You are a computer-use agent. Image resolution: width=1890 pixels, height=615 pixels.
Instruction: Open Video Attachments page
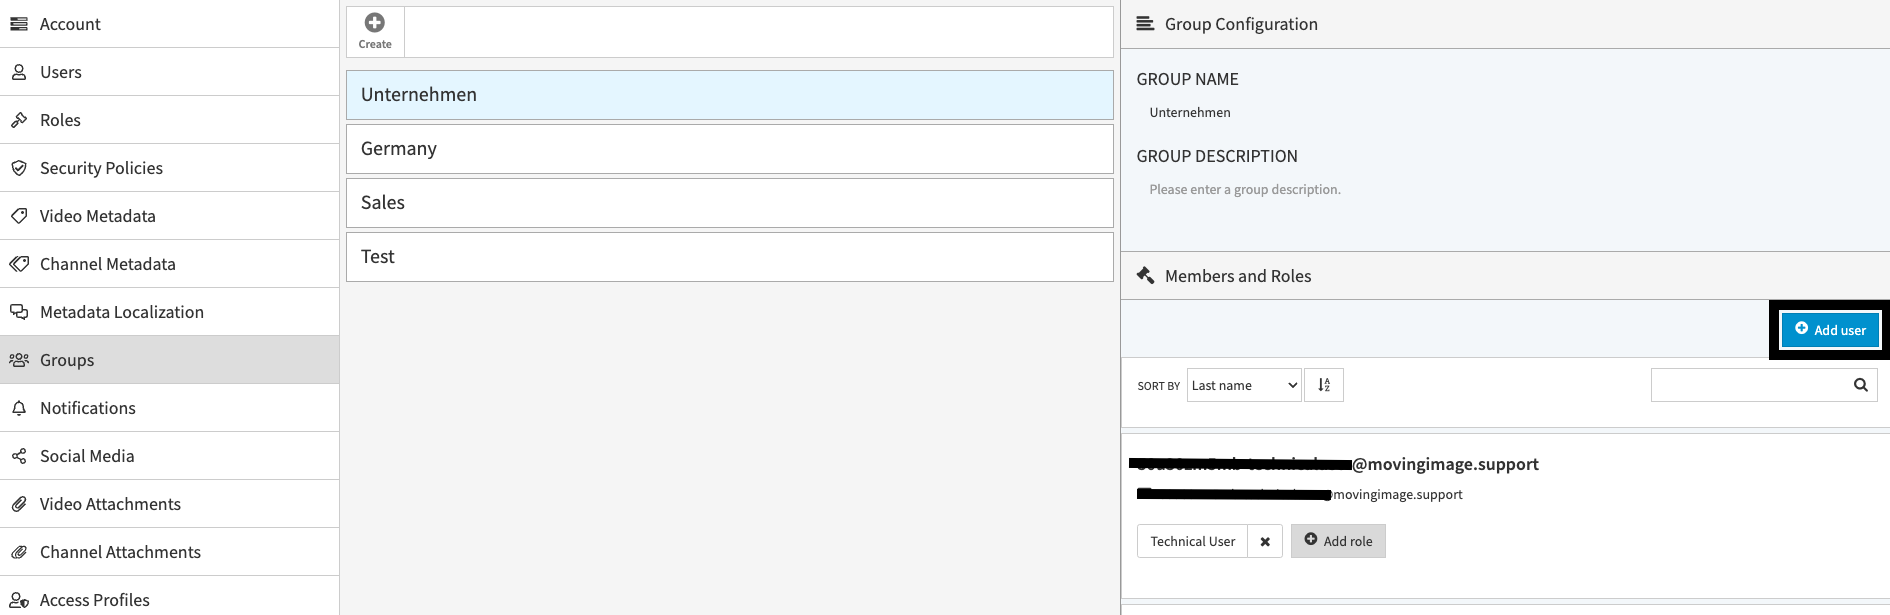click(170, 504)
